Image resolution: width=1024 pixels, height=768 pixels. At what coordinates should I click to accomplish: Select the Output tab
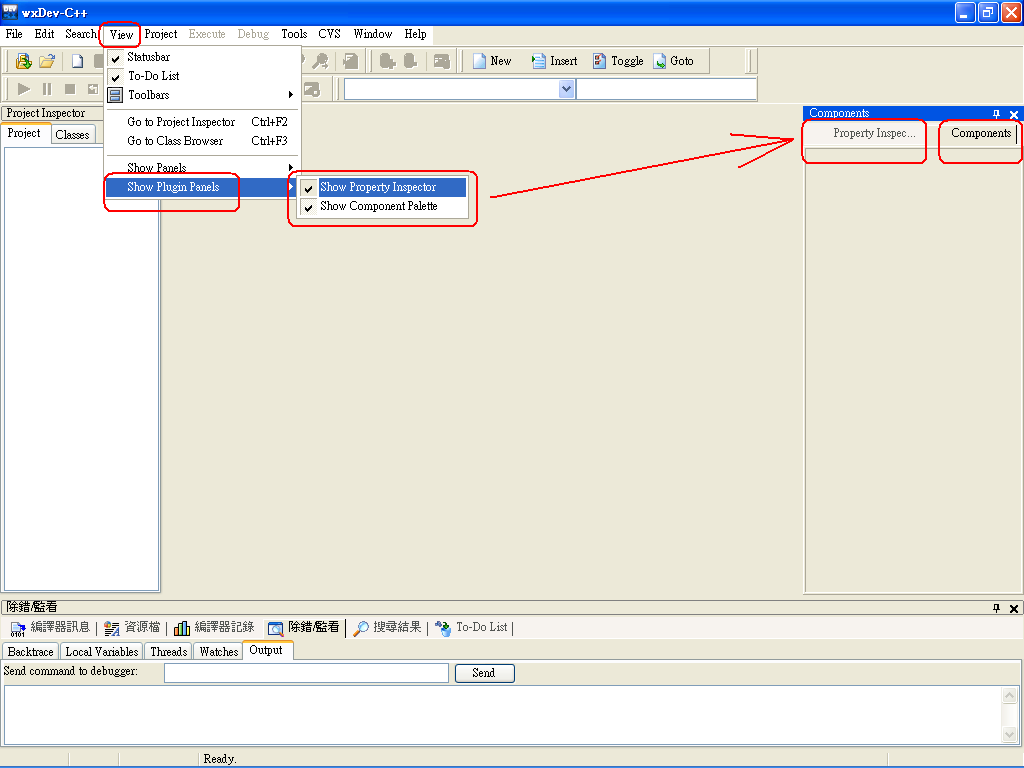(266, 650)
